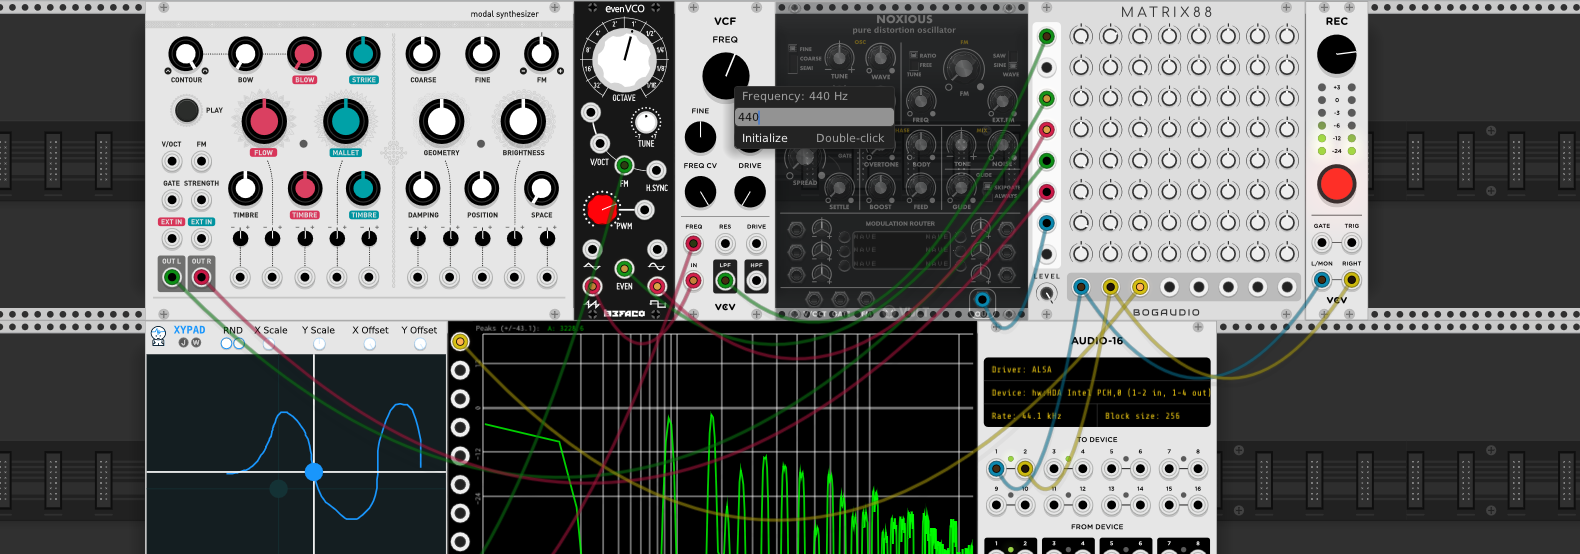
Task: Click the LPF output jack on VCF
Action: pos(725,281)
